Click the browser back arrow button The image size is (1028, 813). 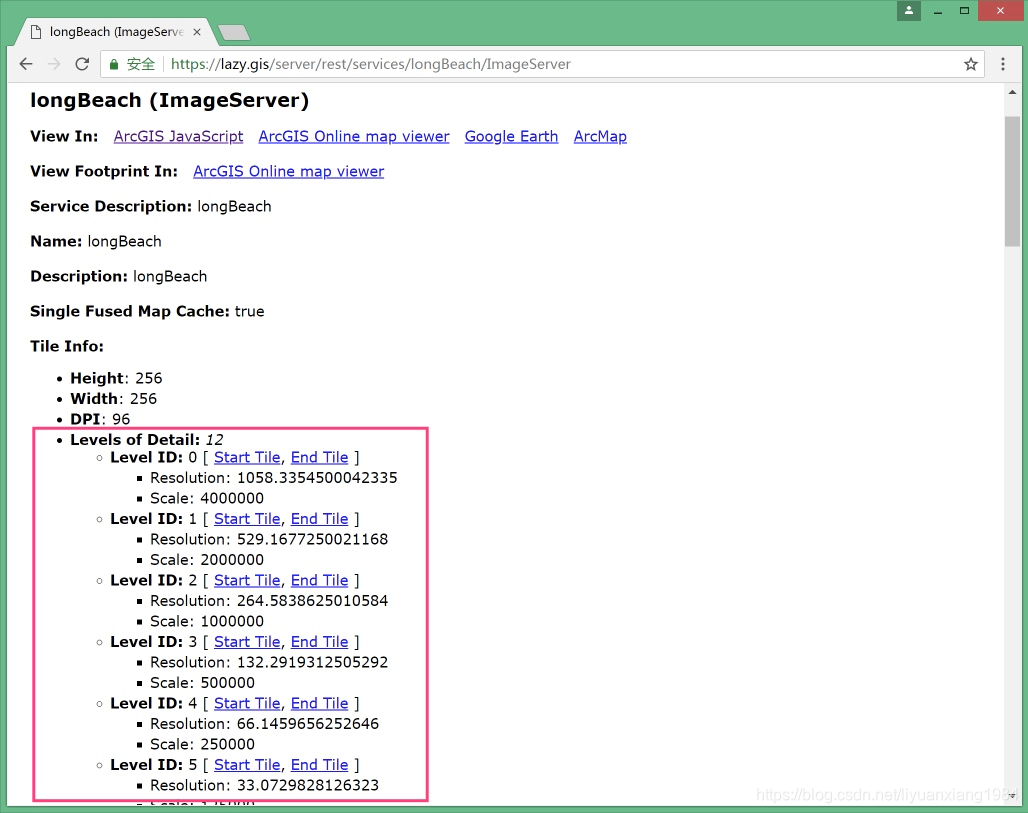coord(26,64)
